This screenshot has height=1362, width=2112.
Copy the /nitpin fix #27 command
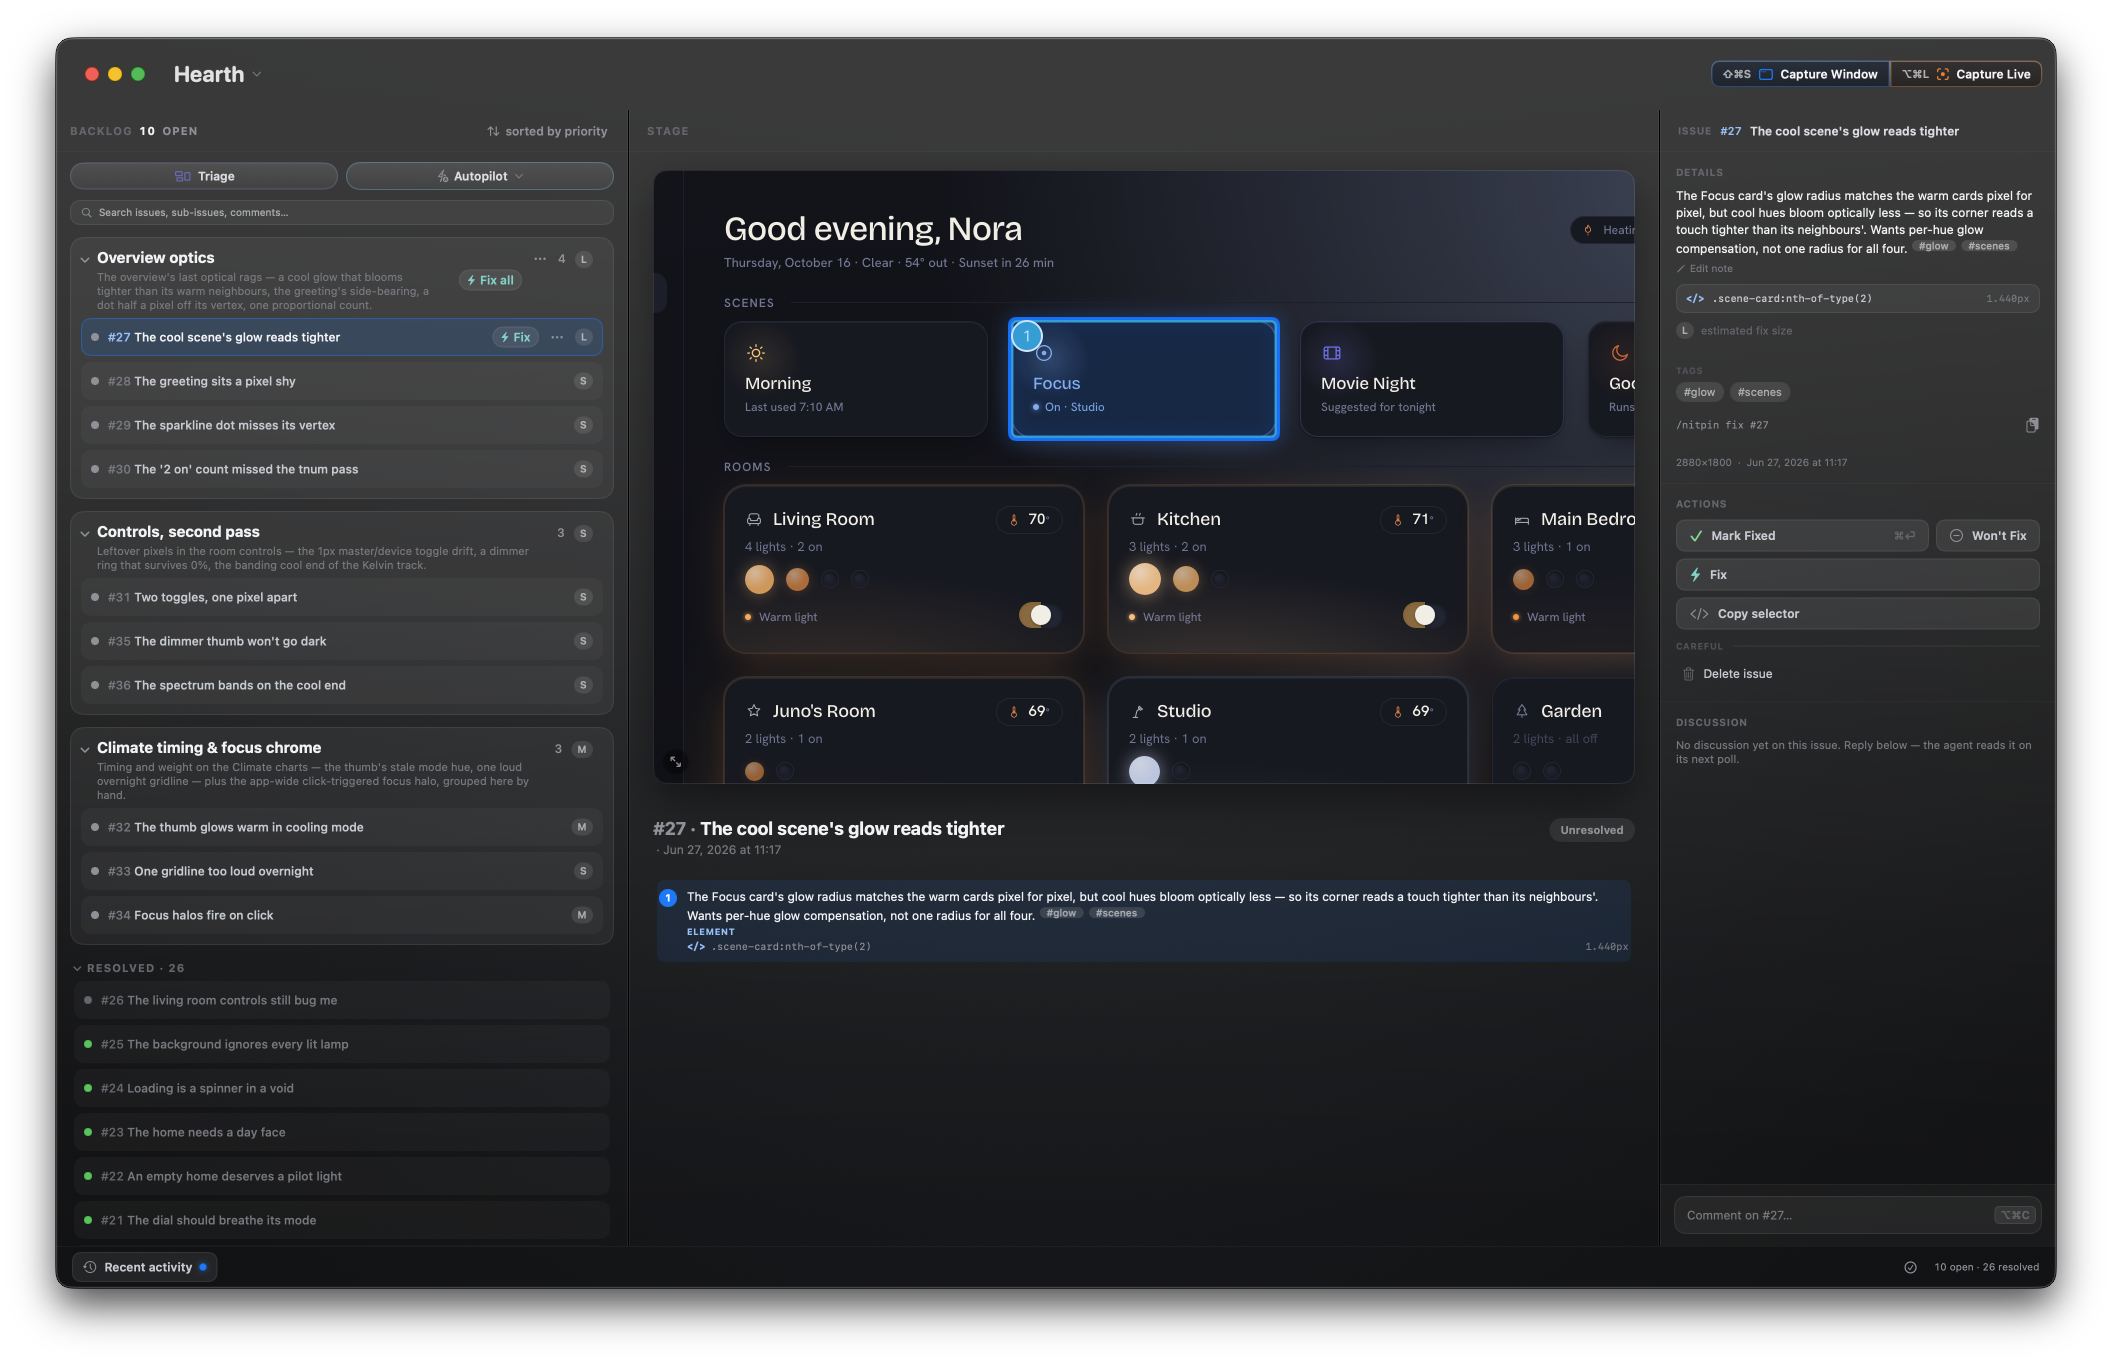click(2031, 425)
